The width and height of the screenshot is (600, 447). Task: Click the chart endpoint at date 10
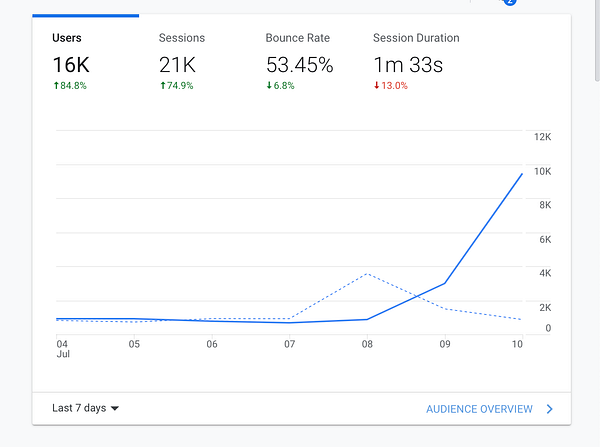click(522, 174)
